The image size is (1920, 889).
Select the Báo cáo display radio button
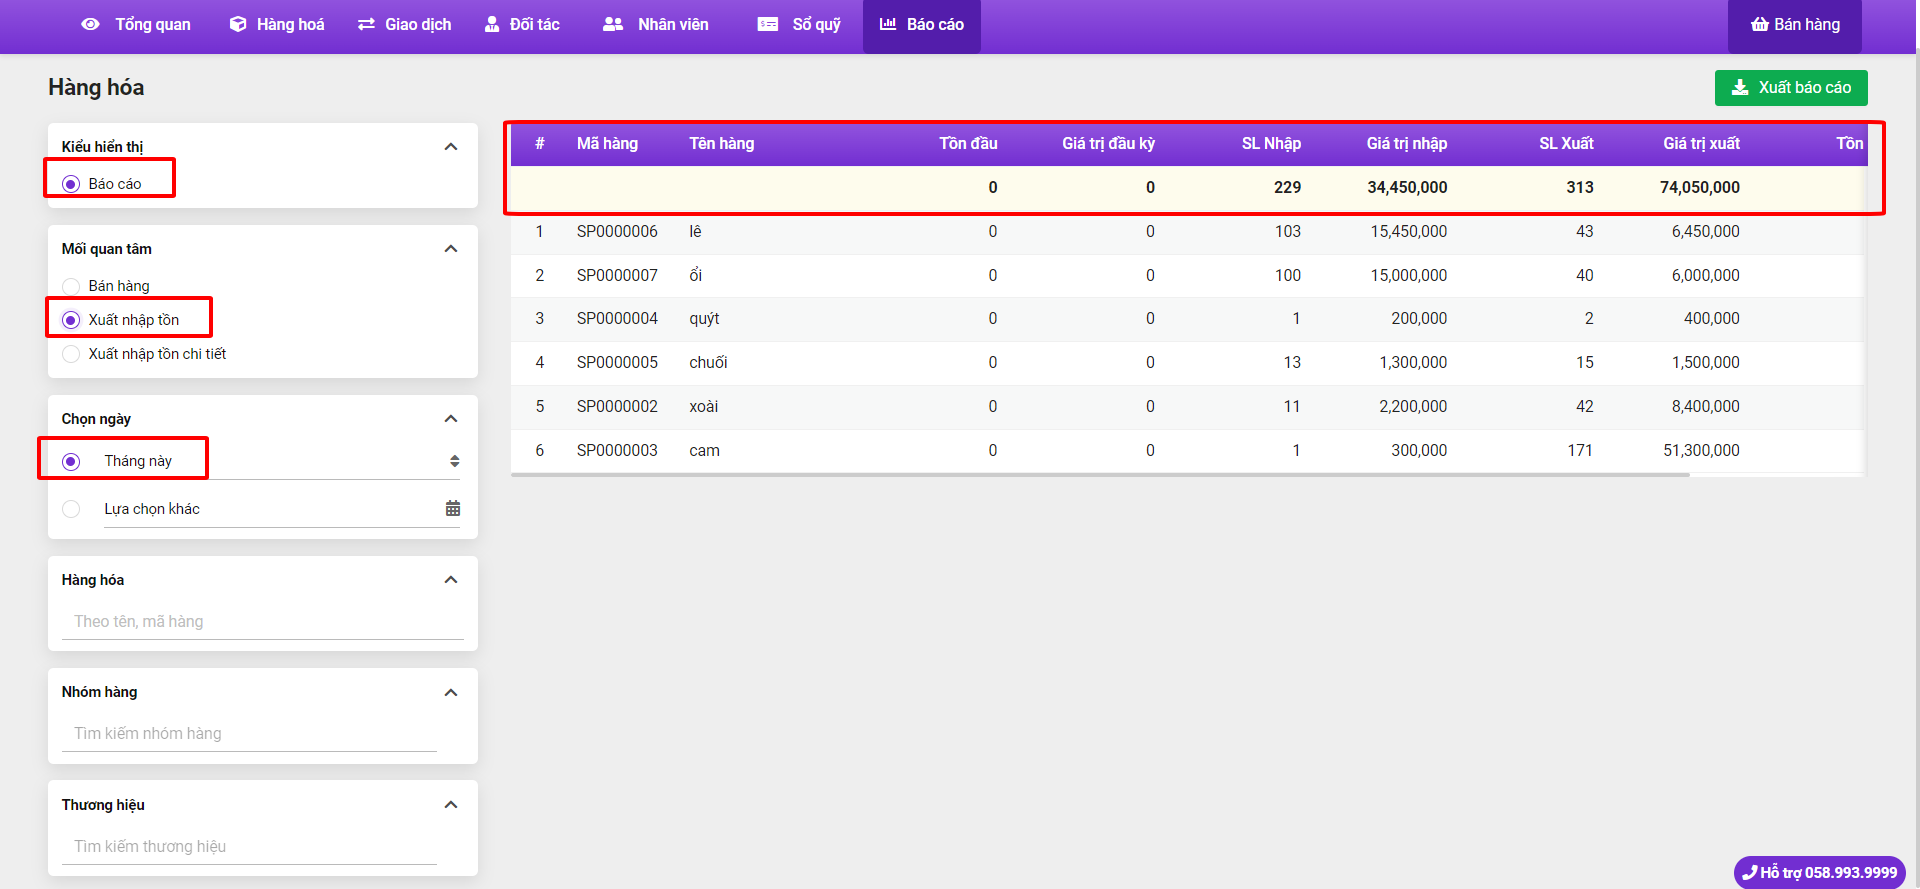pyautogui.click(x=71, y=184)
